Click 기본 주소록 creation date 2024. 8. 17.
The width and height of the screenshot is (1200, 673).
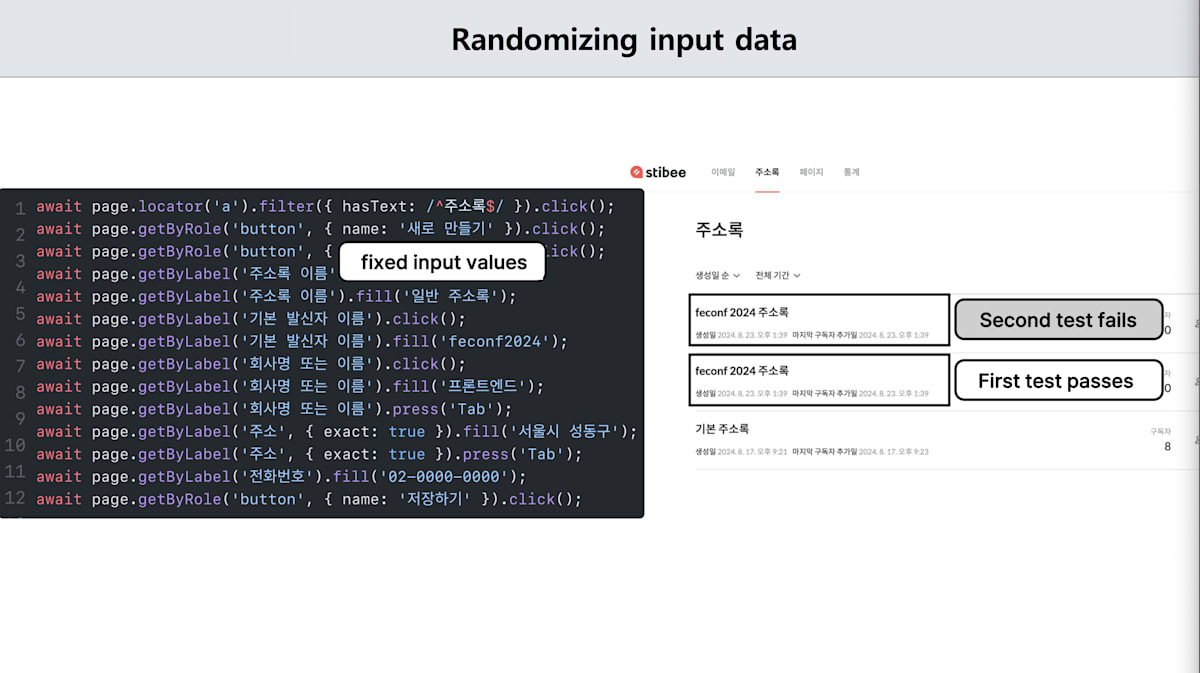(x=750, y=452)
